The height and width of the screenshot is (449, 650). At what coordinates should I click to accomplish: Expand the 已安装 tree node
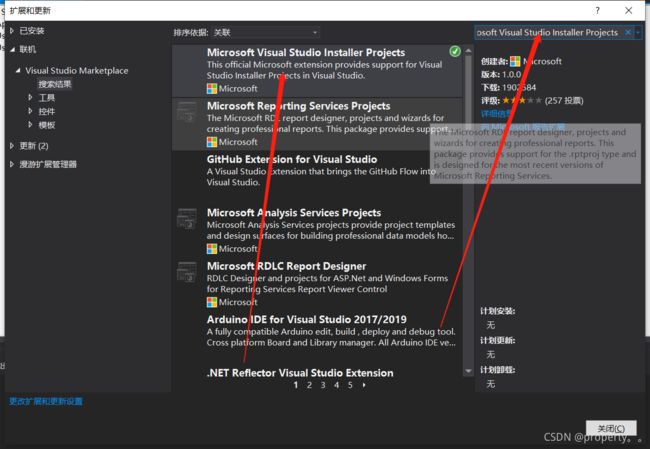[x=10, y=31]
